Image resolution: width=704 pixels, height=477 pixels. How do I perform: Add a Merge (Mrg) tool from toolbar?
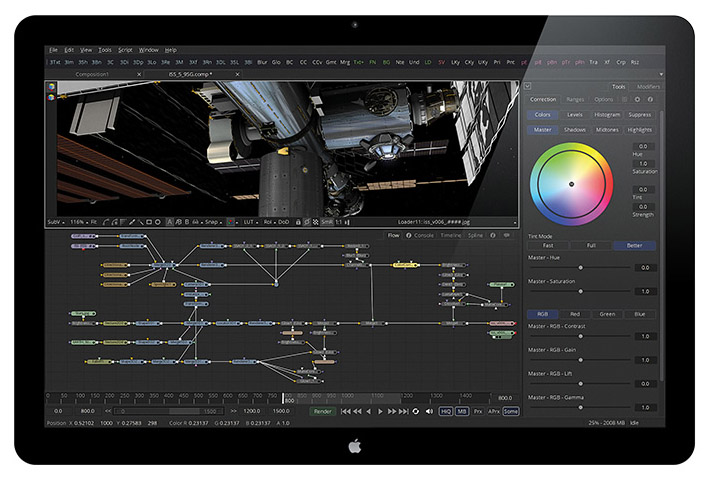click(x=345, y=61)
